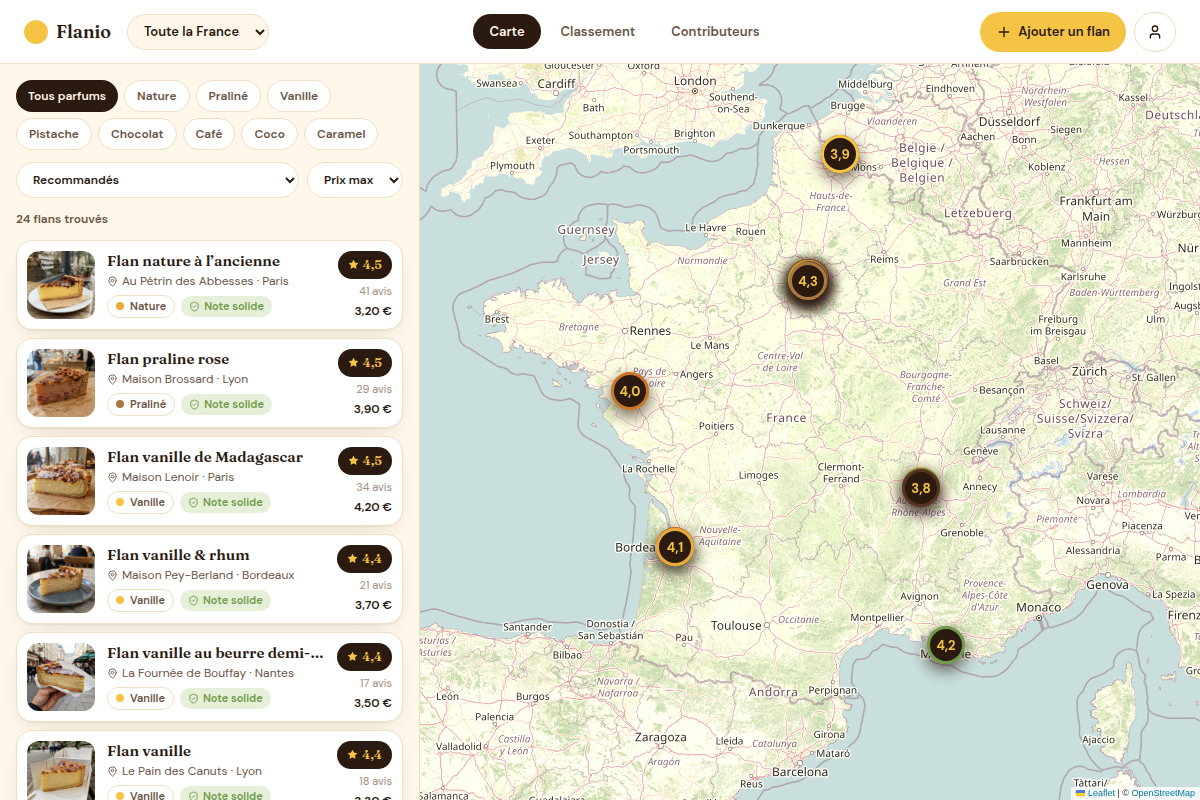The image size is (1200, 800).
Task: Click the 29 avis review count
Action: tap(375, 389)
